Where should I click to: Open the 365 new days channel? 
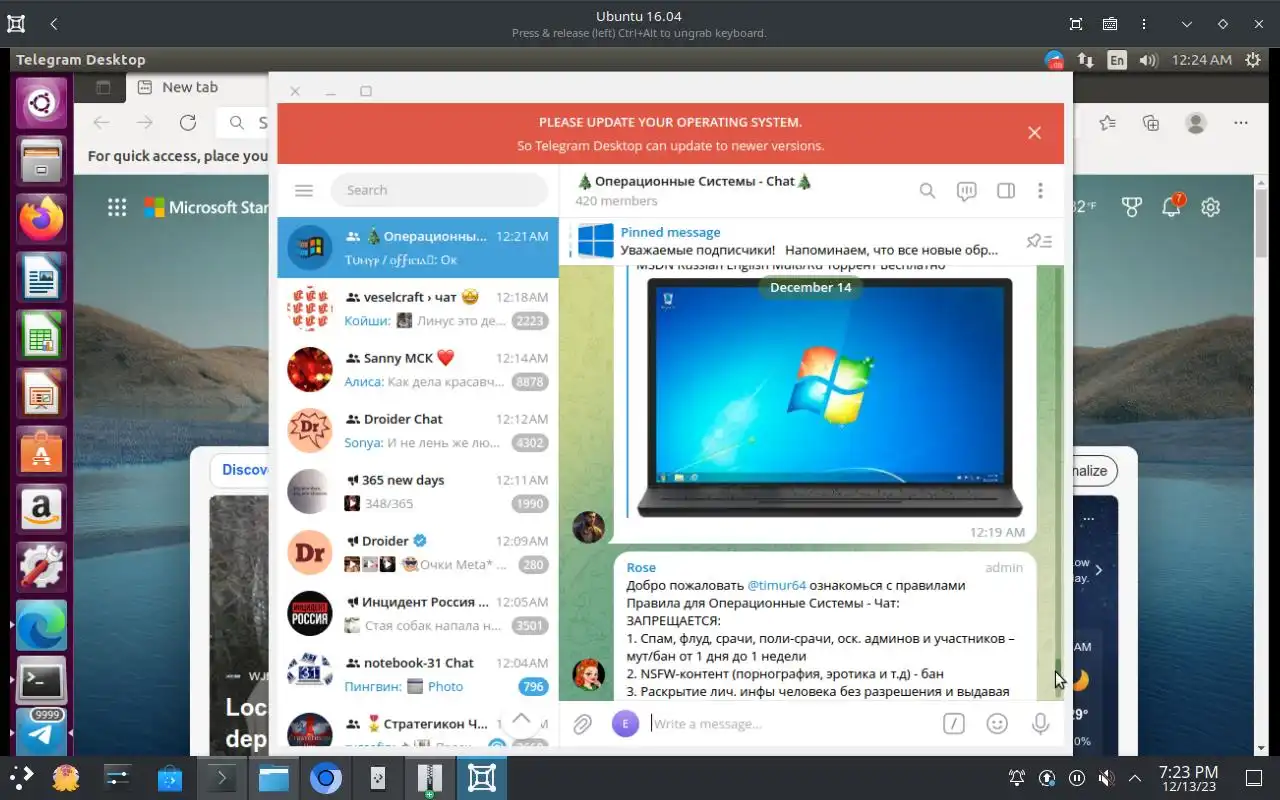coord(418,492)
